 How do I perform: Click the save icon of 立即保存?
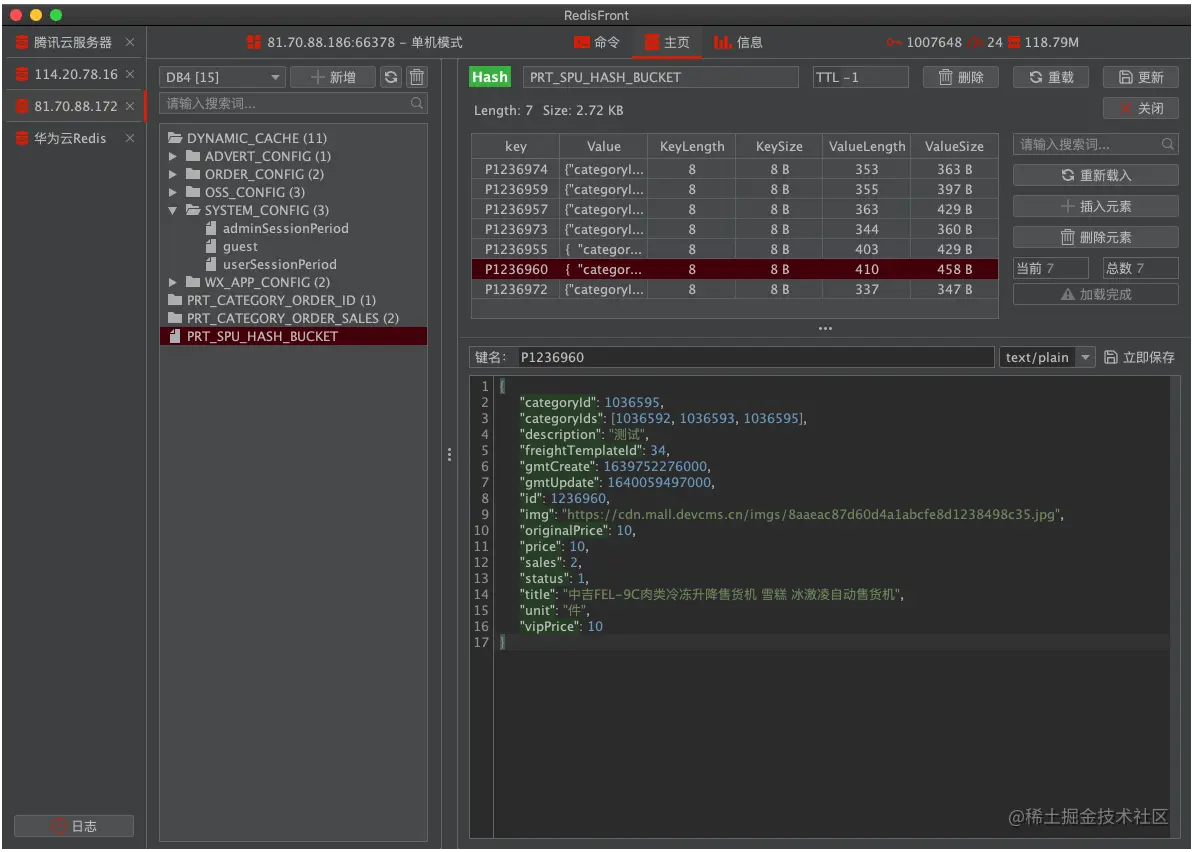pos(1111,357)
